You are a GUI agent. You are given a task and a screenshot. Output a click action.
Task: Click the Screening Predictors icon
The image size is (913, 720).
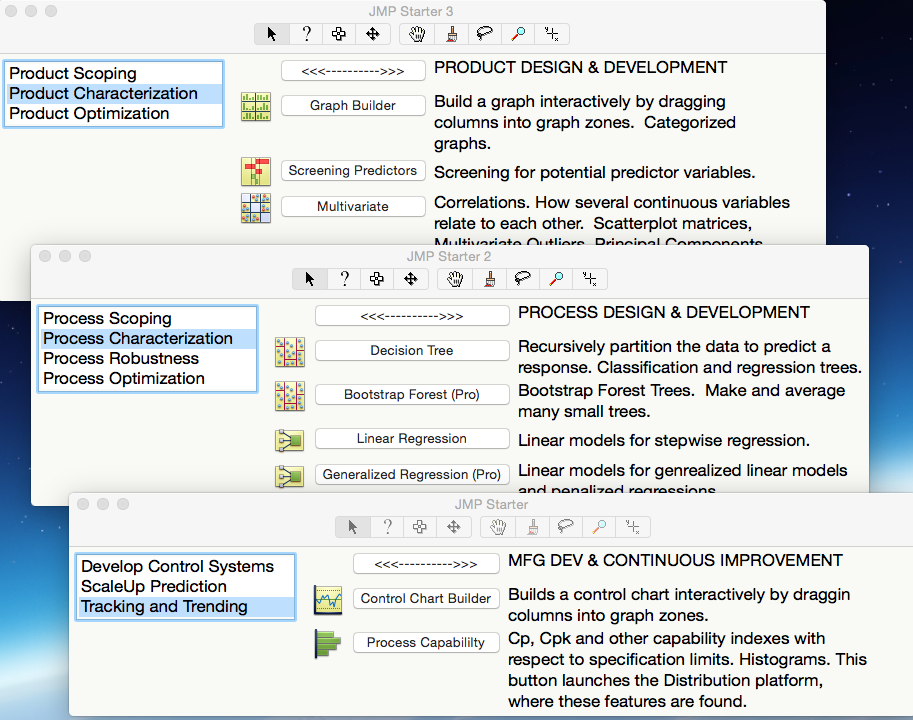256,172
